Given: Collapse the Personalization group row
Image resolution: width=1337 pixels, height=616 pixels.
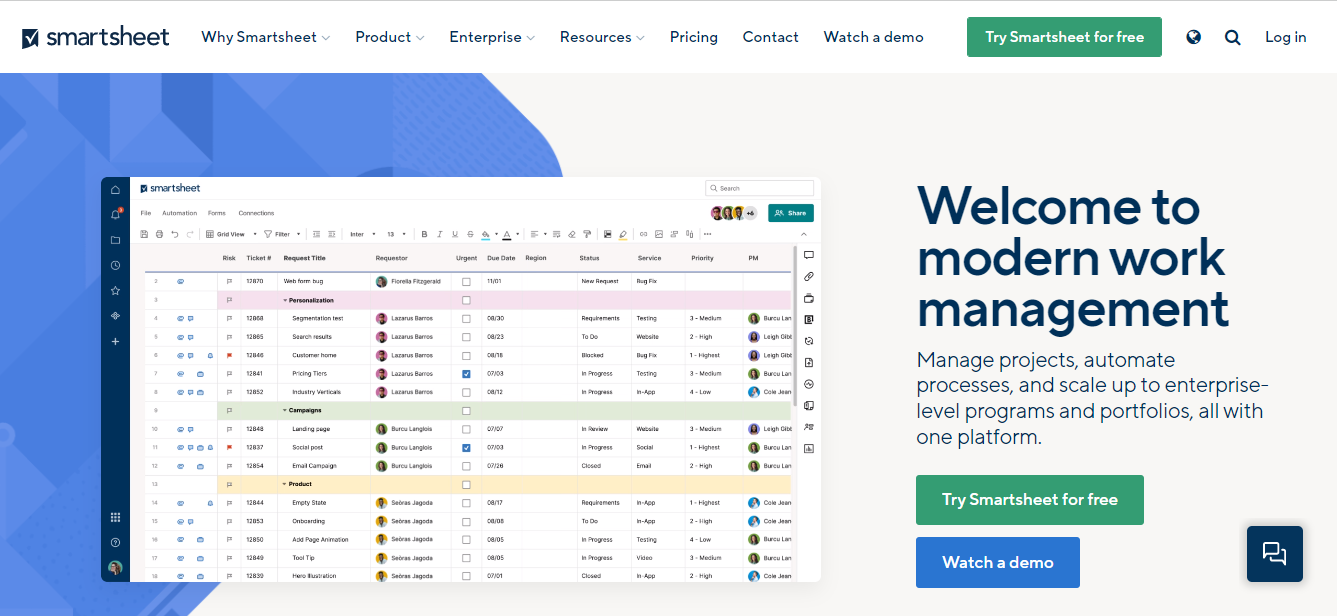Looking at the screenshot, I should tap(285, 300).
